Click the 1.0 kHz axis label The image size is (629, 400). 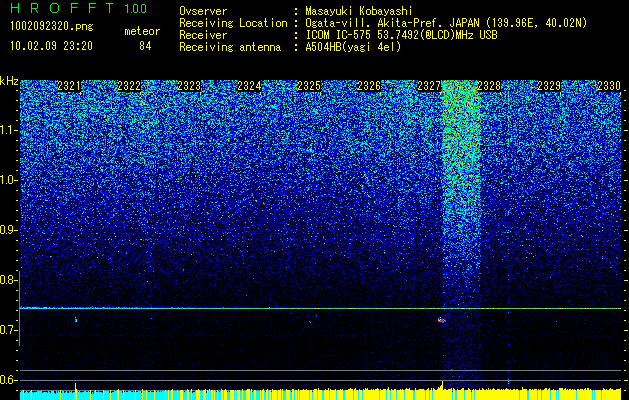coord(9,180)
